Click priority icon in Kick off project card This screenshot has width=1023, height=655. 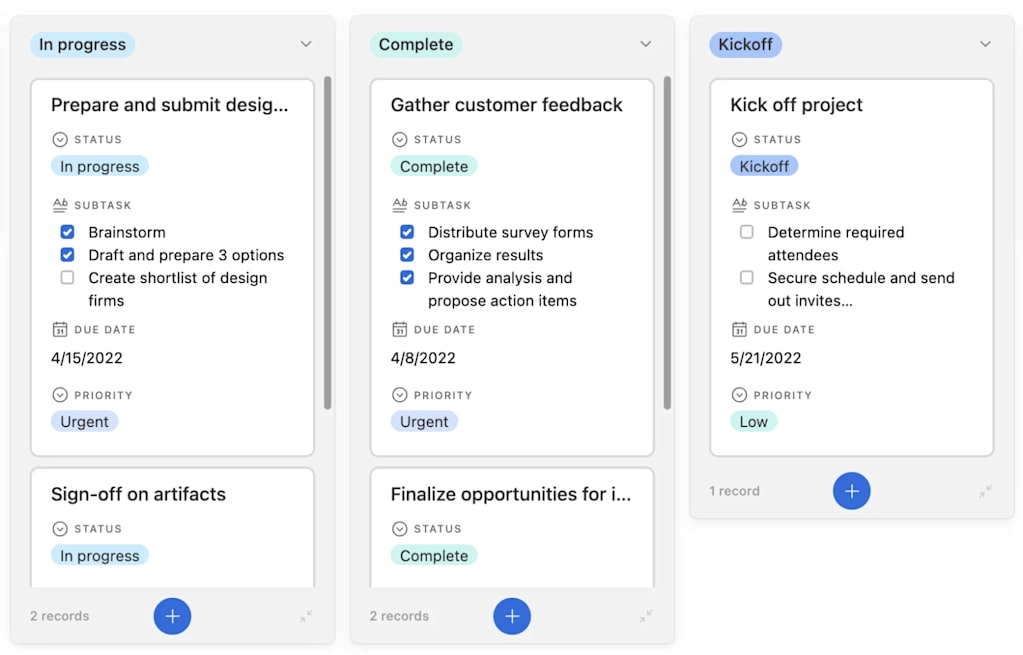coord(739,395)
